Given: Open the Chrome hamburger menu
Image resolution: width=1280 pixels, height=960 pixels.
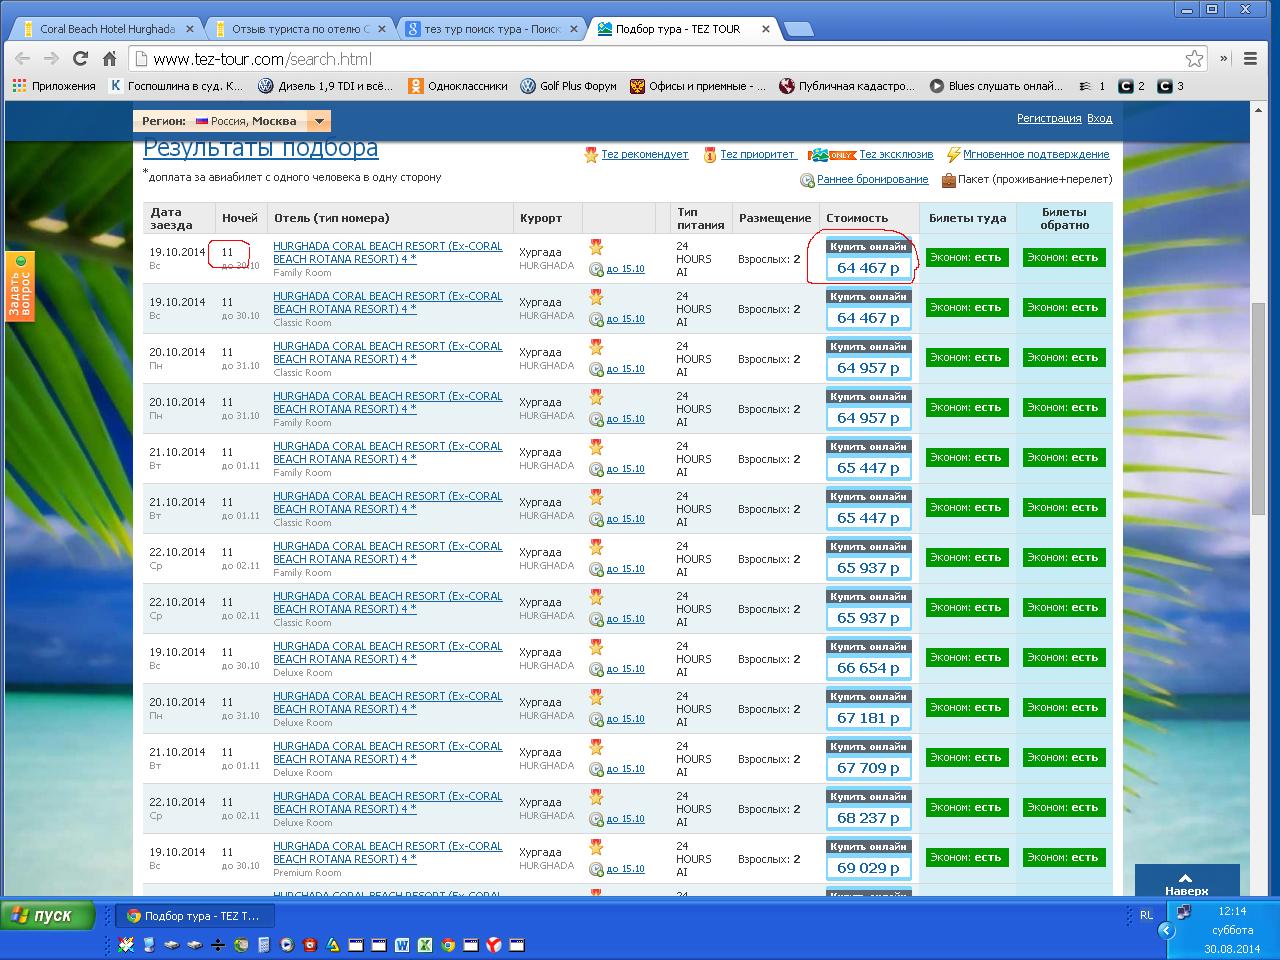Looking at the screenshot, I should pyautogui.click(x=1250, y=59).
